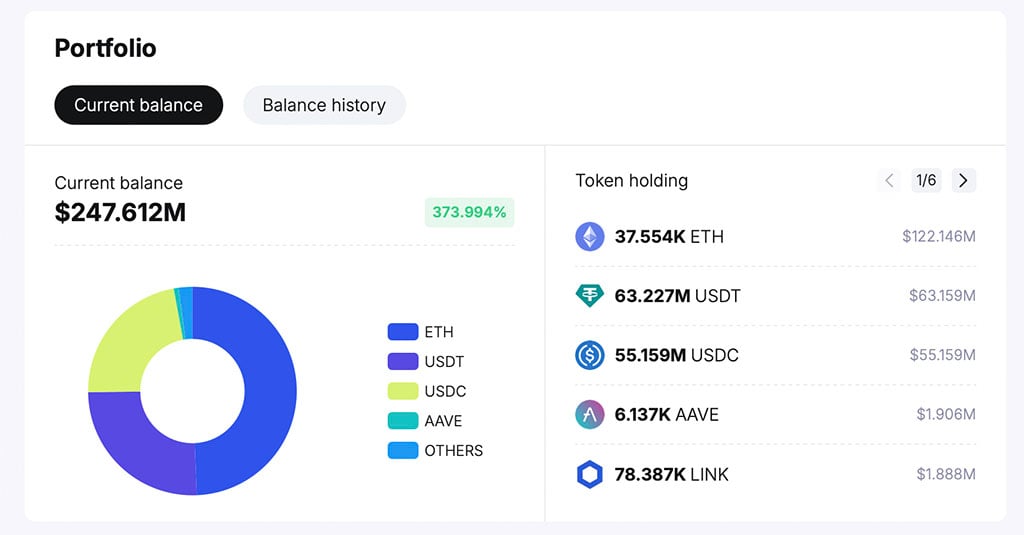This screenshot has height=535, width=1024.
Task: Toggle AAVE legend swatch
Action: click(402, 421)
